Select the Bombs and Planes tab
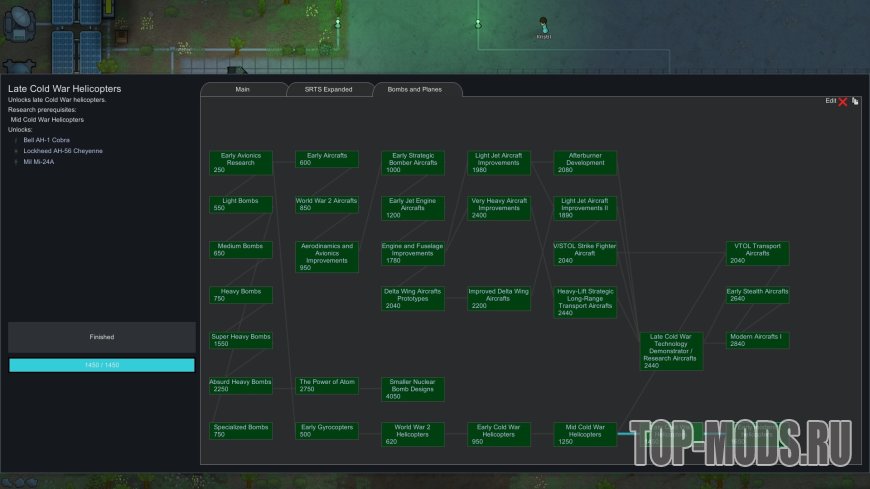The image size is (870, 489). (417, 90)
